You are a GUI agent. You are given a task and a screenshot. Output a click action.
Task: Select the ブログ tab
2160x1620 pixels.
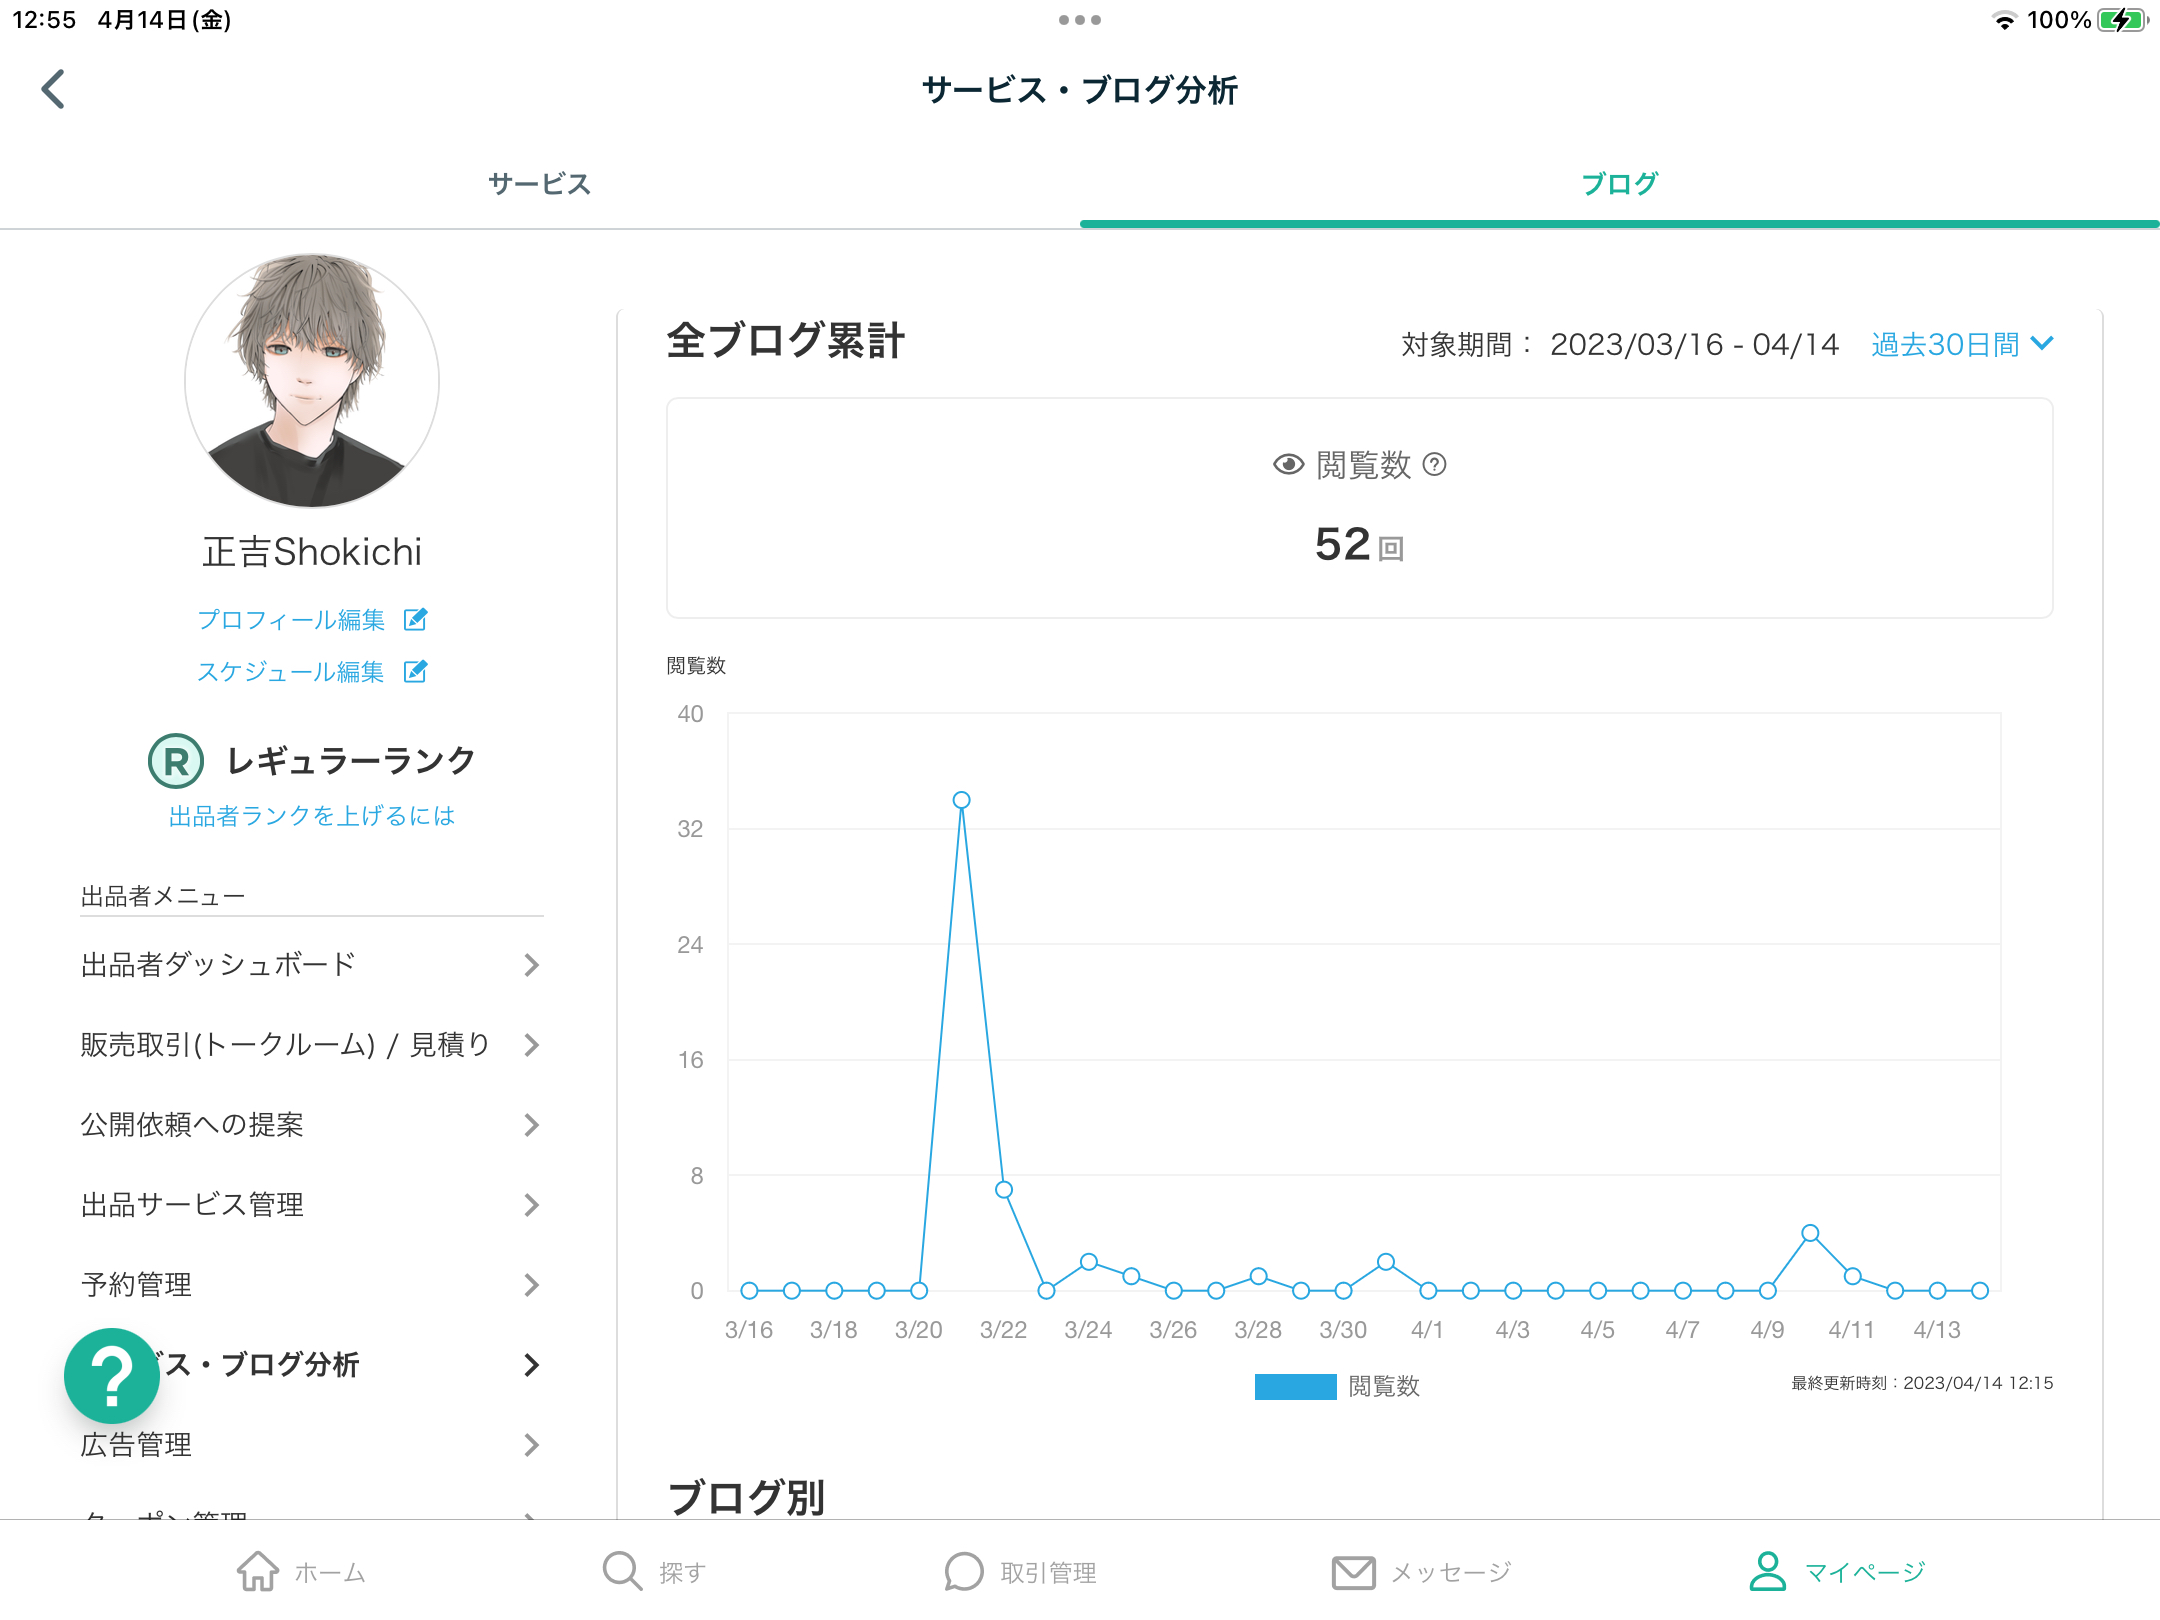tap(1619, 184)
